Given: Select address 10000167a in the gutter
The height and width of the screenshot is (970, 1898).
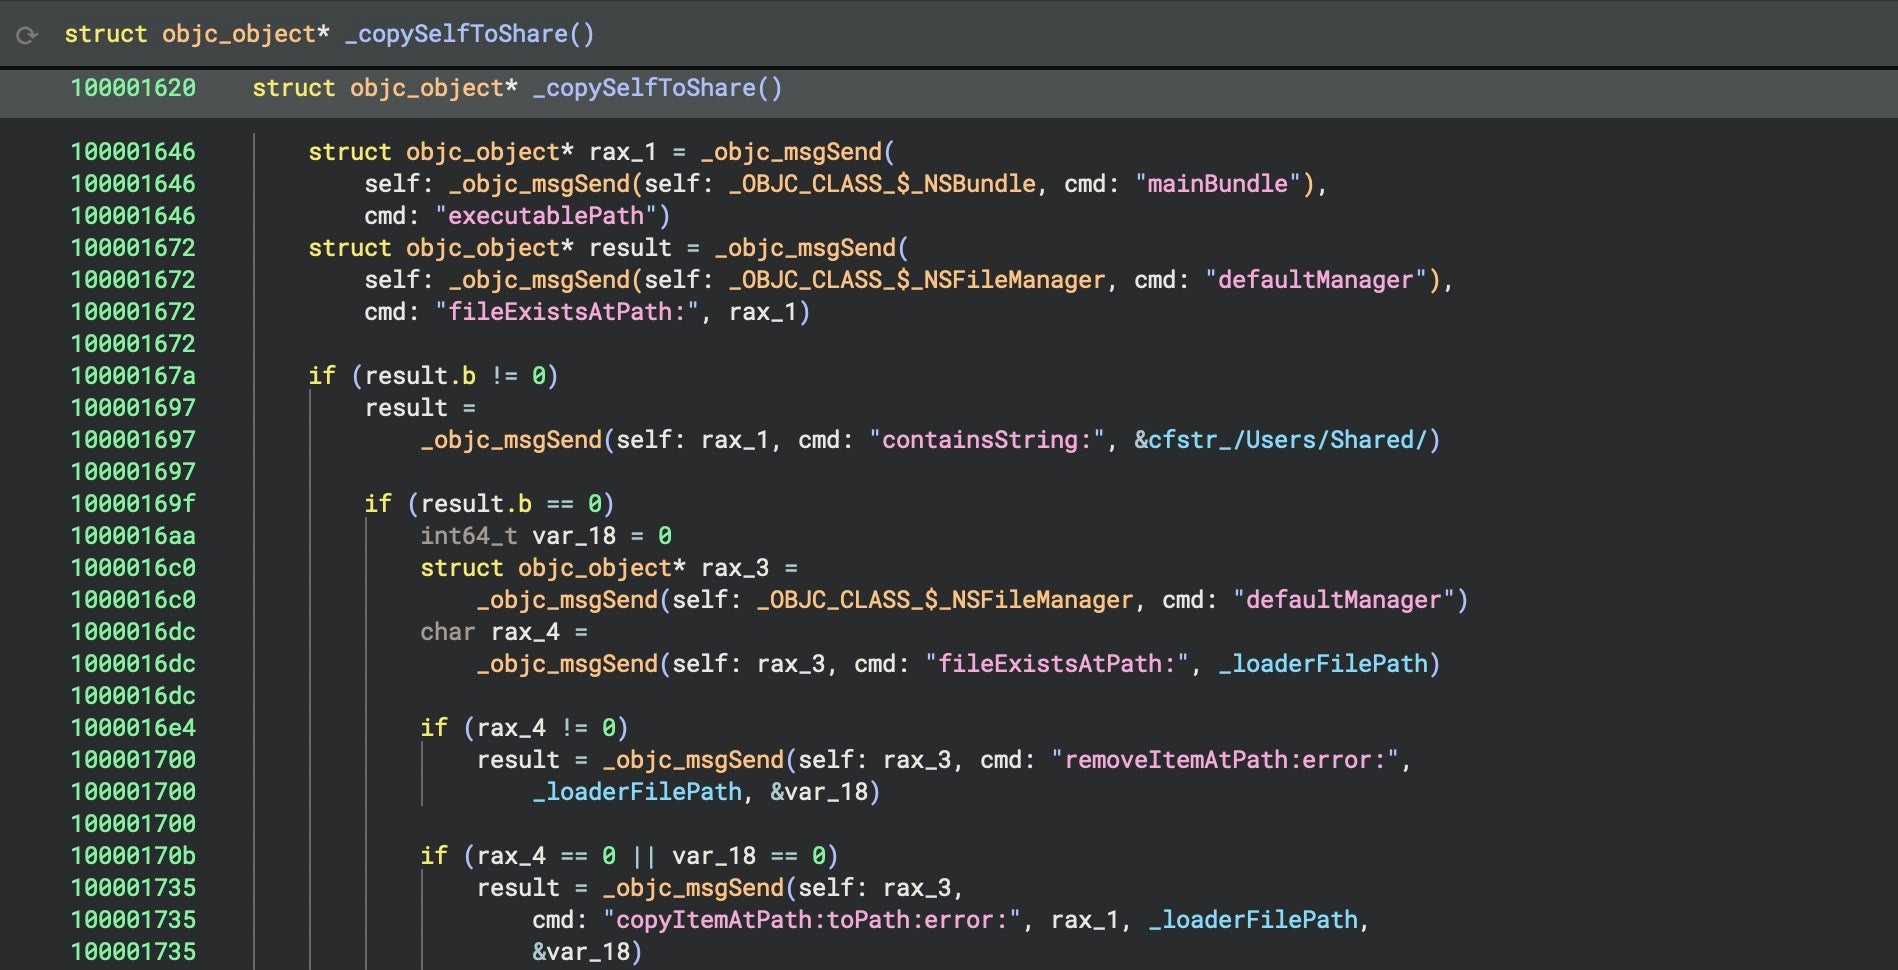Looking at the screenshot, I should click(x=133, y=376).
